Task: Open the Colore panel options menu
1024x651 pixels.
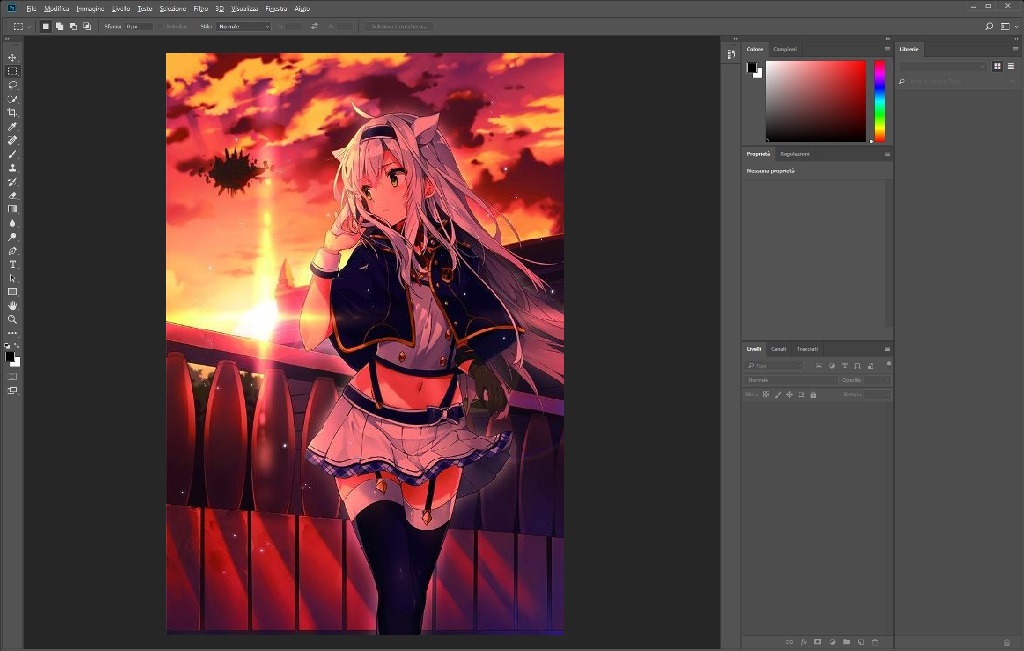Action: 887,49
